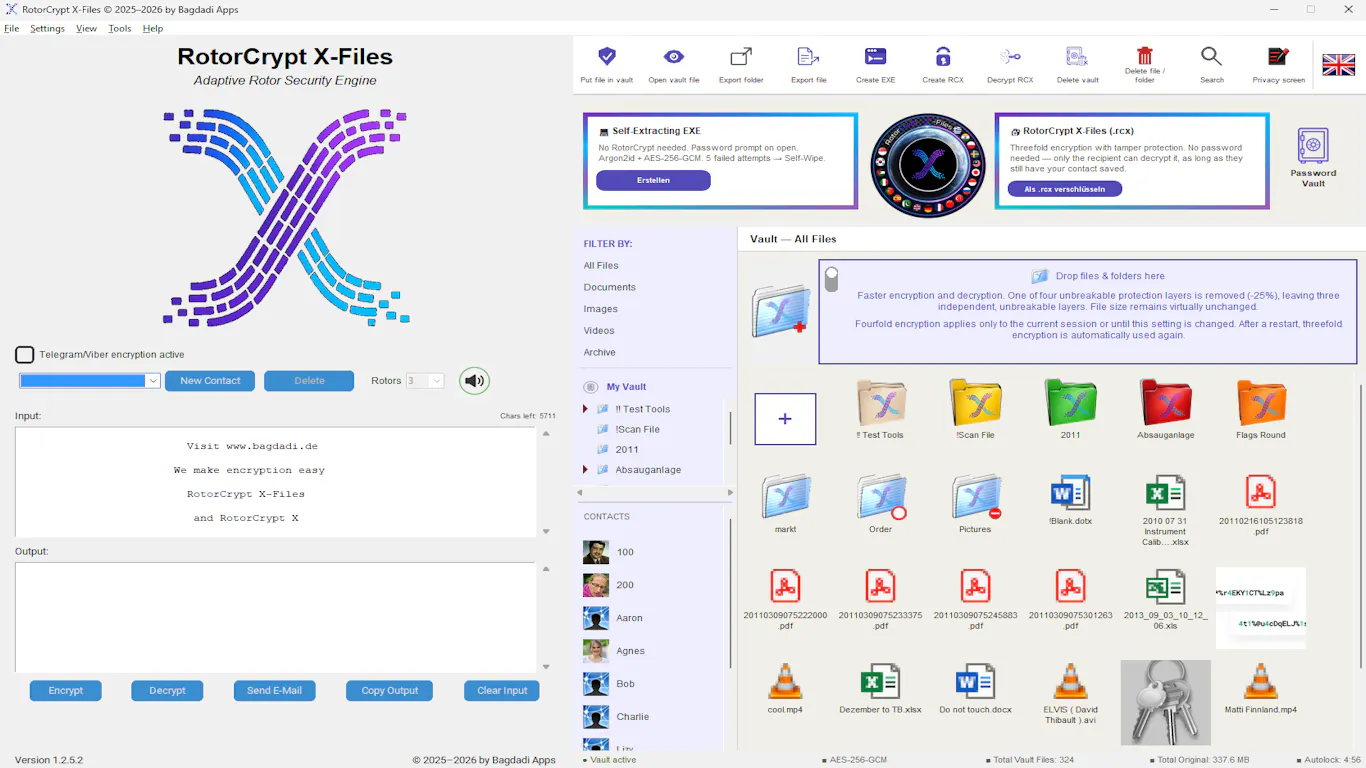Image resolution: width=1366 pixels, height=768 pixels.
Task: Activate the Privacy screen icon
Action: (x=1279, y=57)
